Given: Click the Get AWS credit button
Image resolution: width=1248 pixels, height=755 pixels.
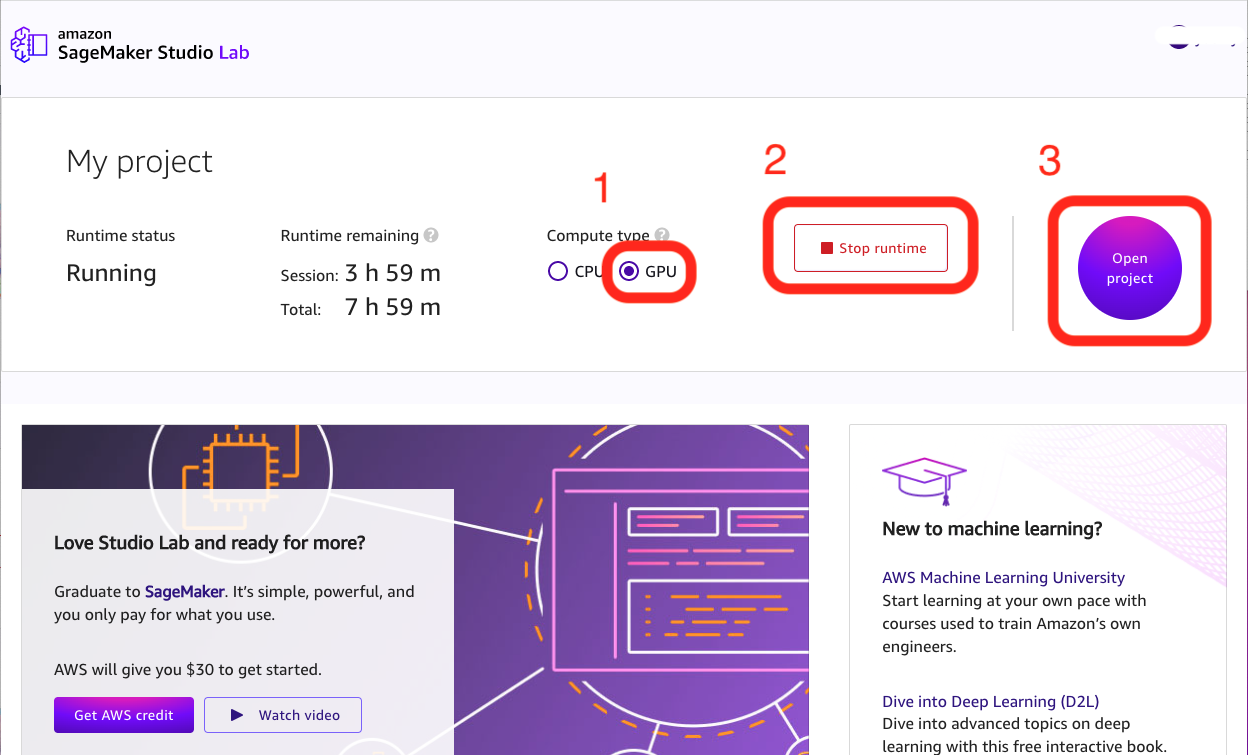Looking at the screenshot, I should [124, 715].
